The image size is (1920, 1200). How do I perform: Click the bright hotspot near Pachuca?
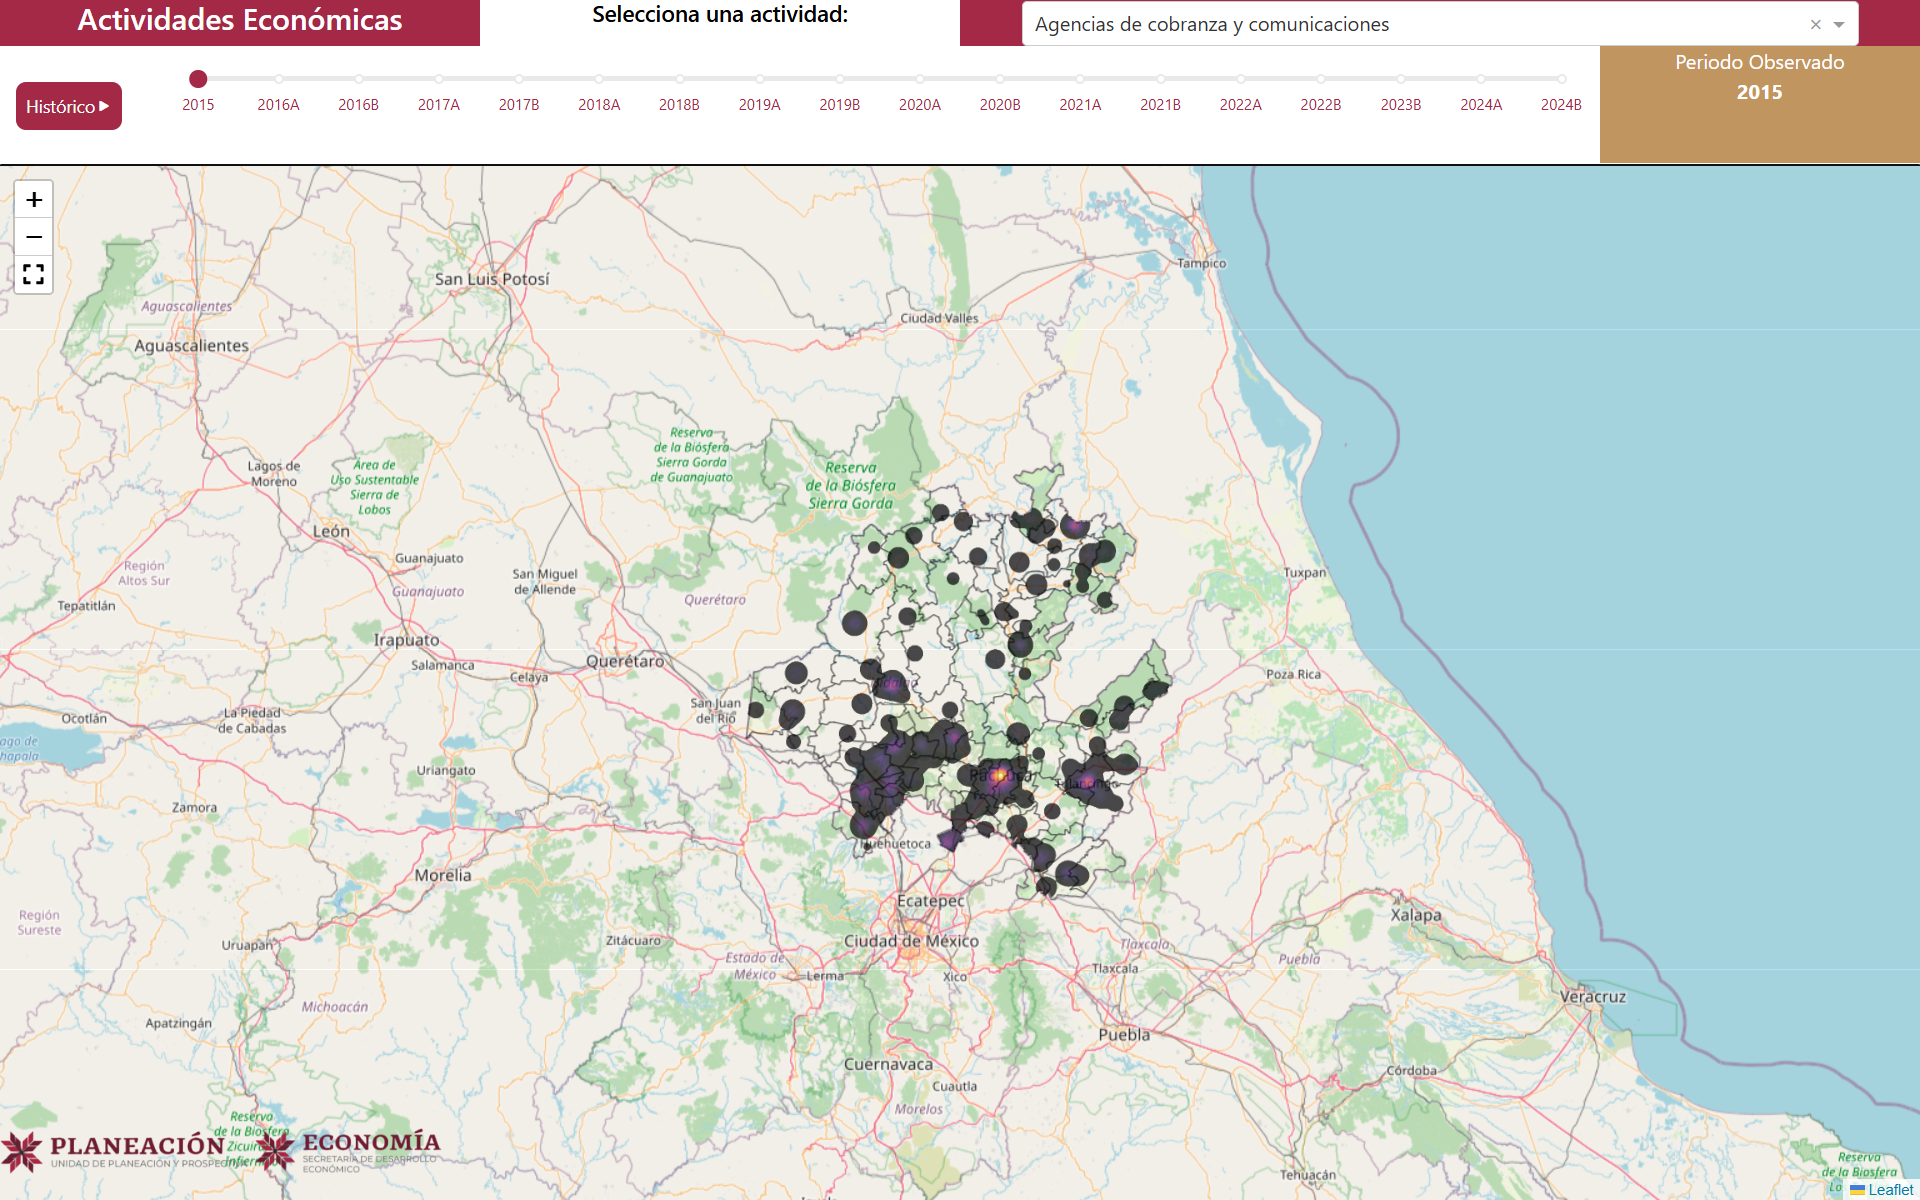(999, 775)
